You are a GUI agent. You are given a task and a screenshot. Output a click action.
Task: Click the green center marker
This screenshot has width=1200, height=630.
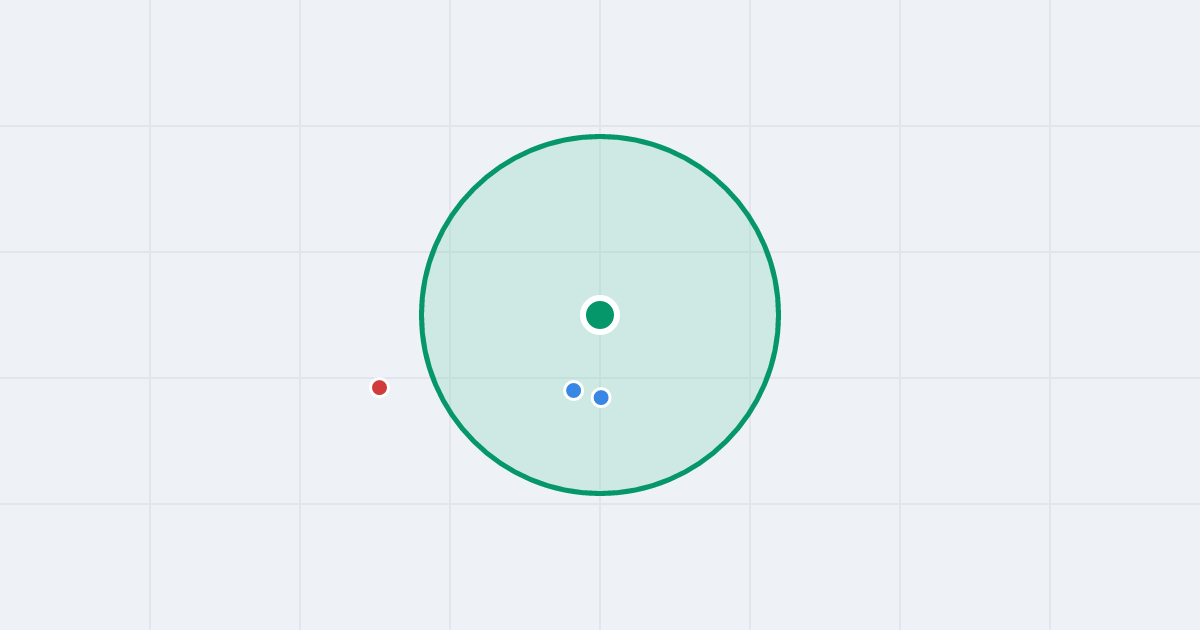tap(600, 315)
